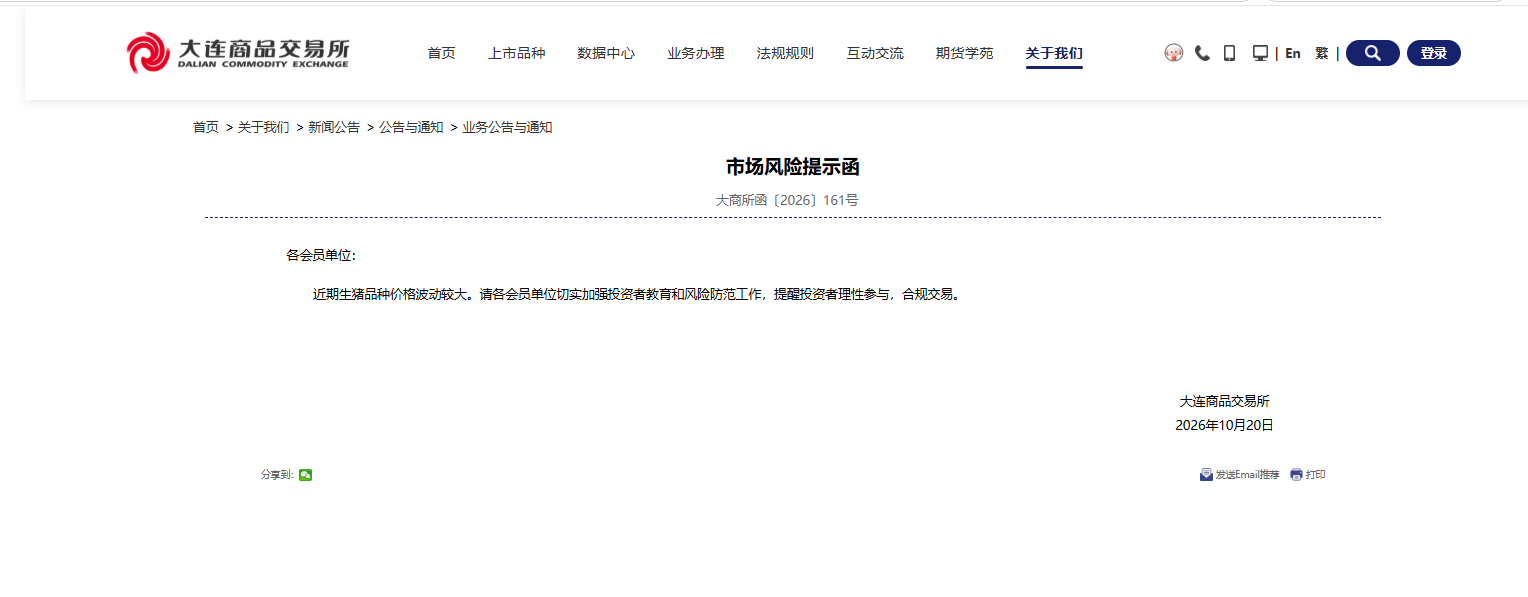
Task: Open the 首页 navigation menu item
Action: click(441, 53)
